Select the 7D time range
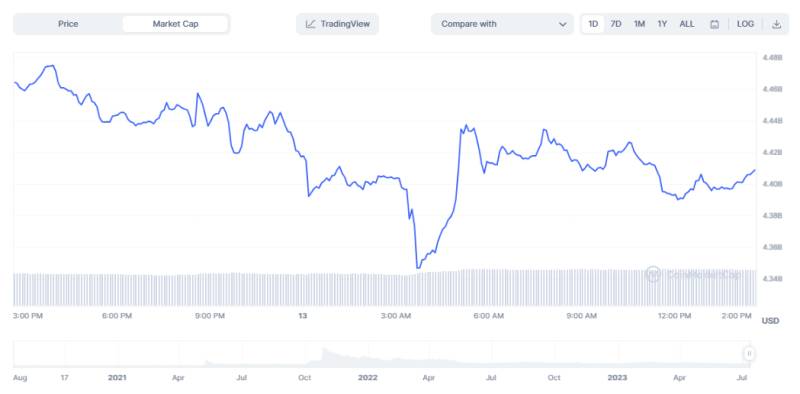The height and width of the screenshot is (394, 800). pyautogui.click(x=616, y=24)
